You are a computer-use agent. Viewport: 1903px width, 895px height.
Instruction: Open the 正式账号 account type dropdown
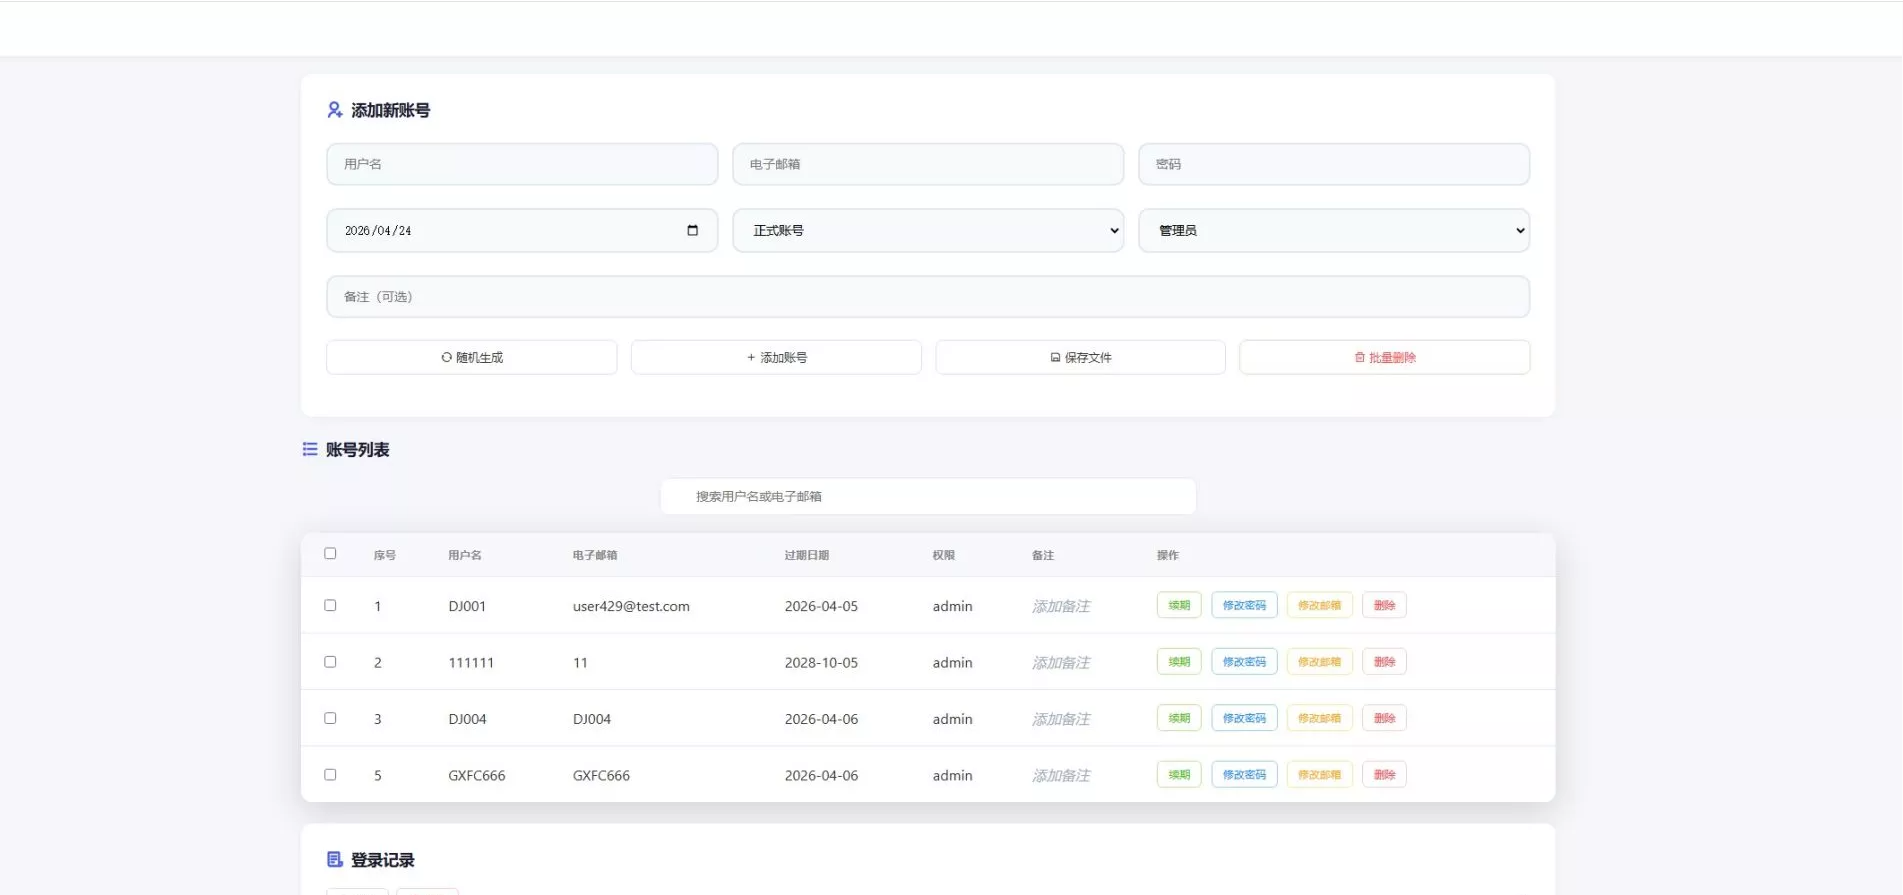[x=928, y=230]
